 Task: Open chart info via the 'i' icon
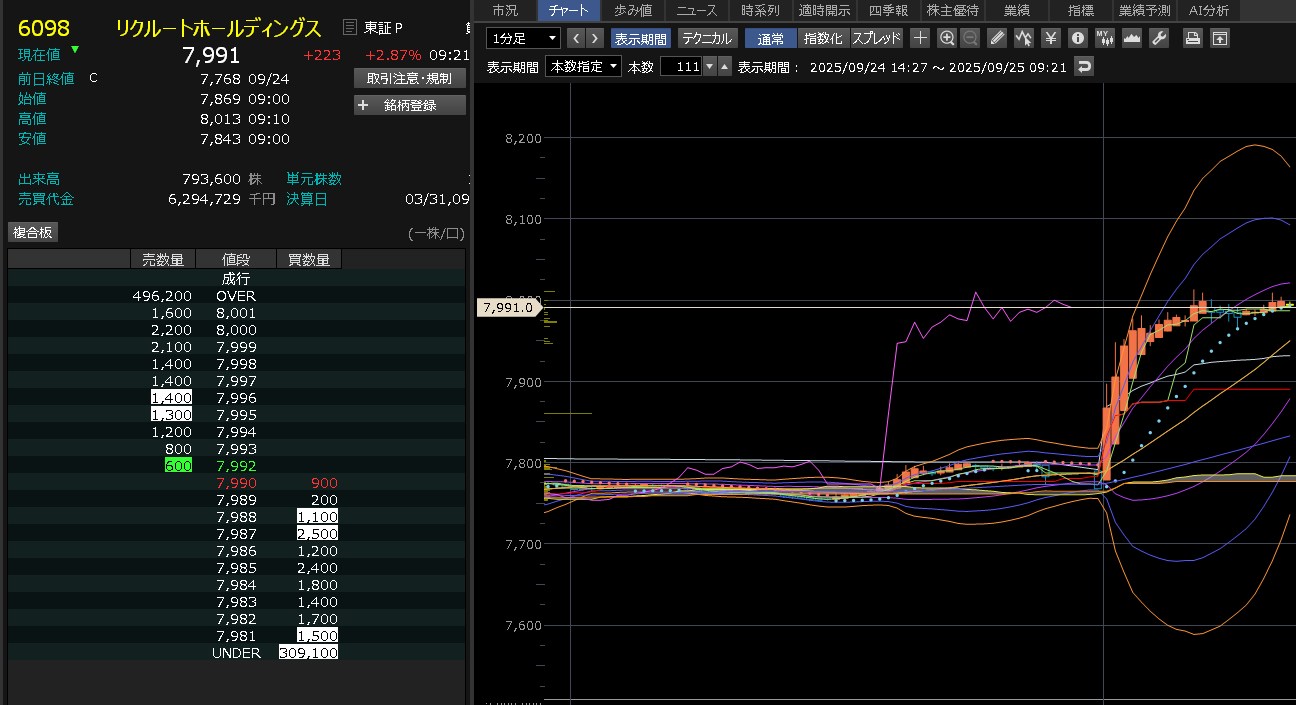(x=1077, y=38)
